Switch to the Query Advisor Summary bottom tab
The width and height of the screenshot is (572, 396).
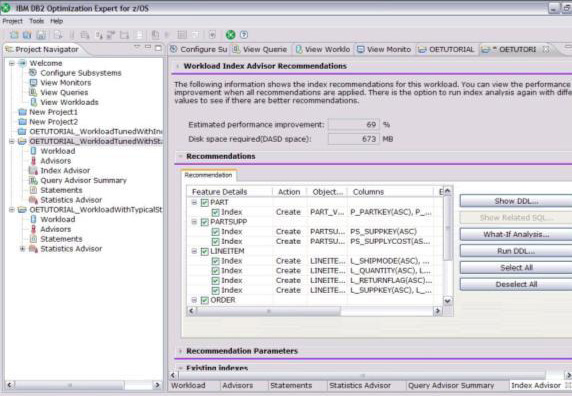(451, 385)
